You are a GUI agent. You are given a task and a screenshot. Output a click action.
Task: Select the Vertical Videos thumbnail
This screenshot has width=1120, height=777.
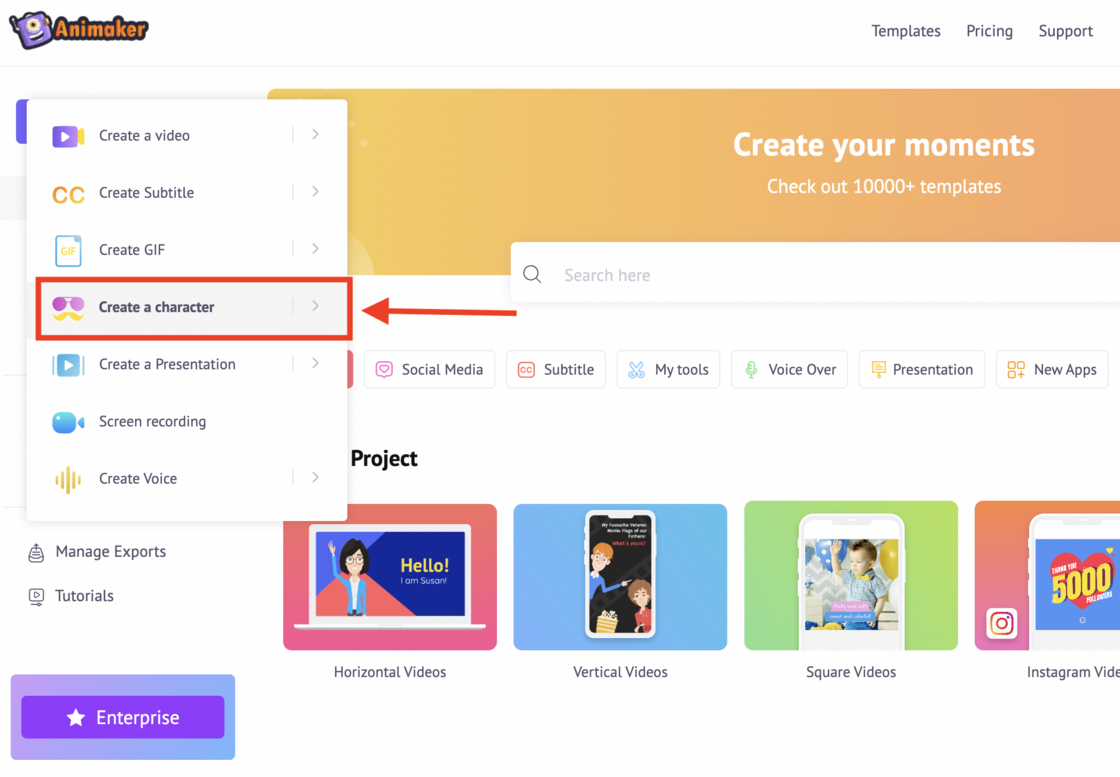[620, 576]
